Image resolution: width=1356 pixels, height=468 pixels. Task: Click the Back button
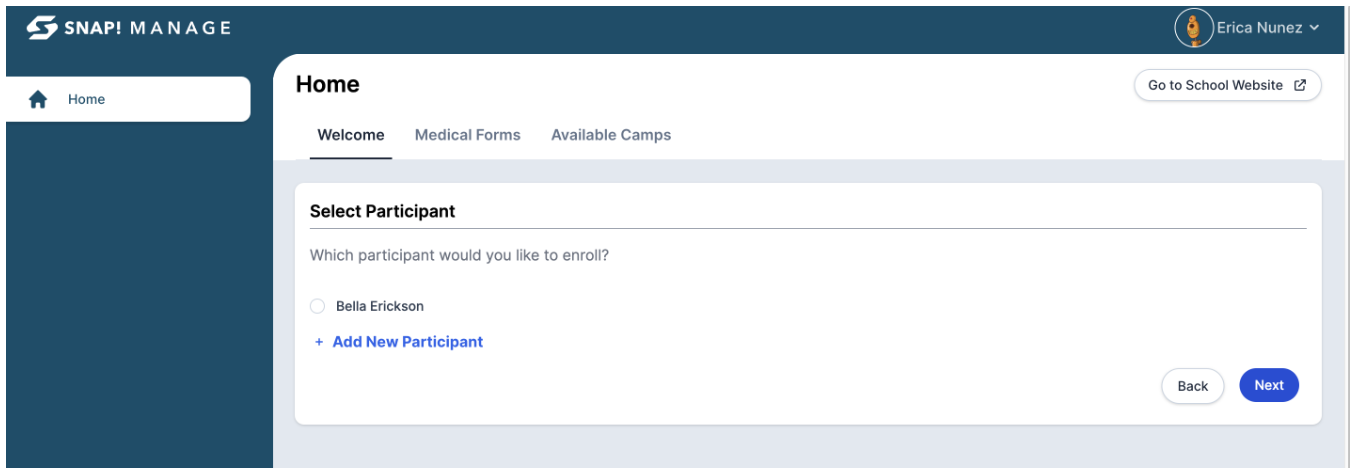coord(1193,386)
